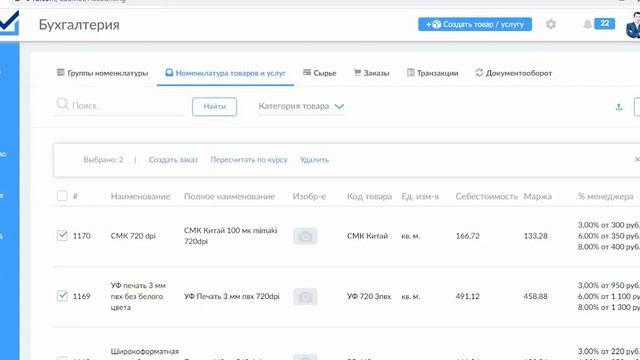Open the user profile avatar

[x=633, y=25]
